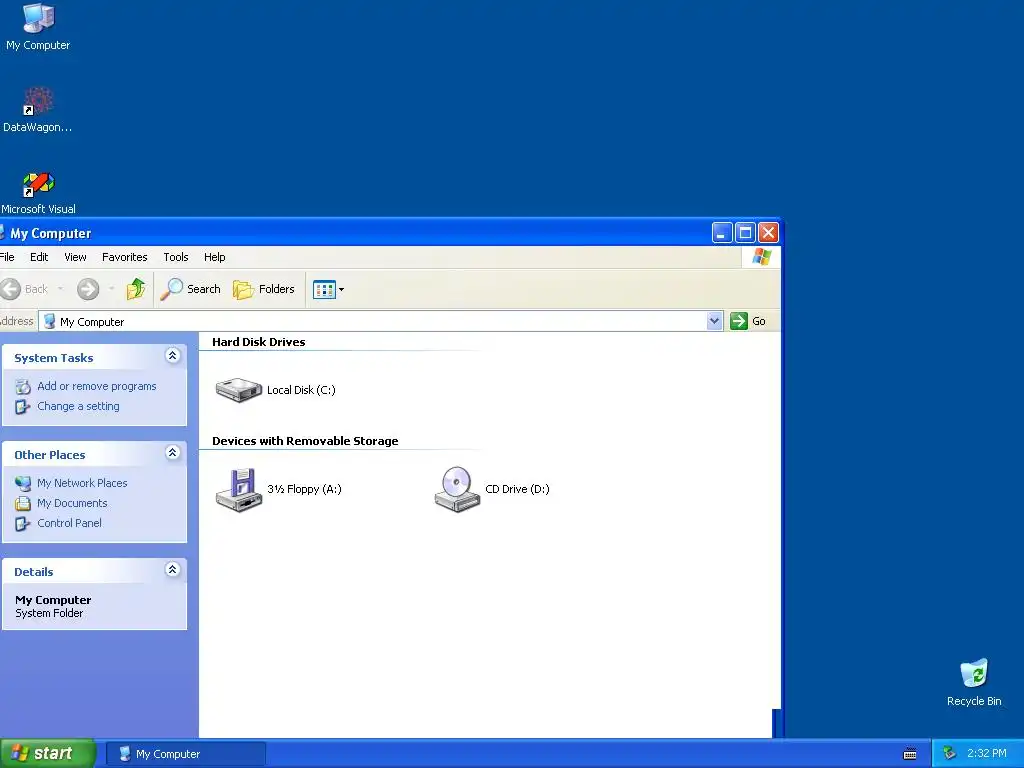1024x768 pixels.
Task: Toggle the Folders pane
Action: click(264, 289)
